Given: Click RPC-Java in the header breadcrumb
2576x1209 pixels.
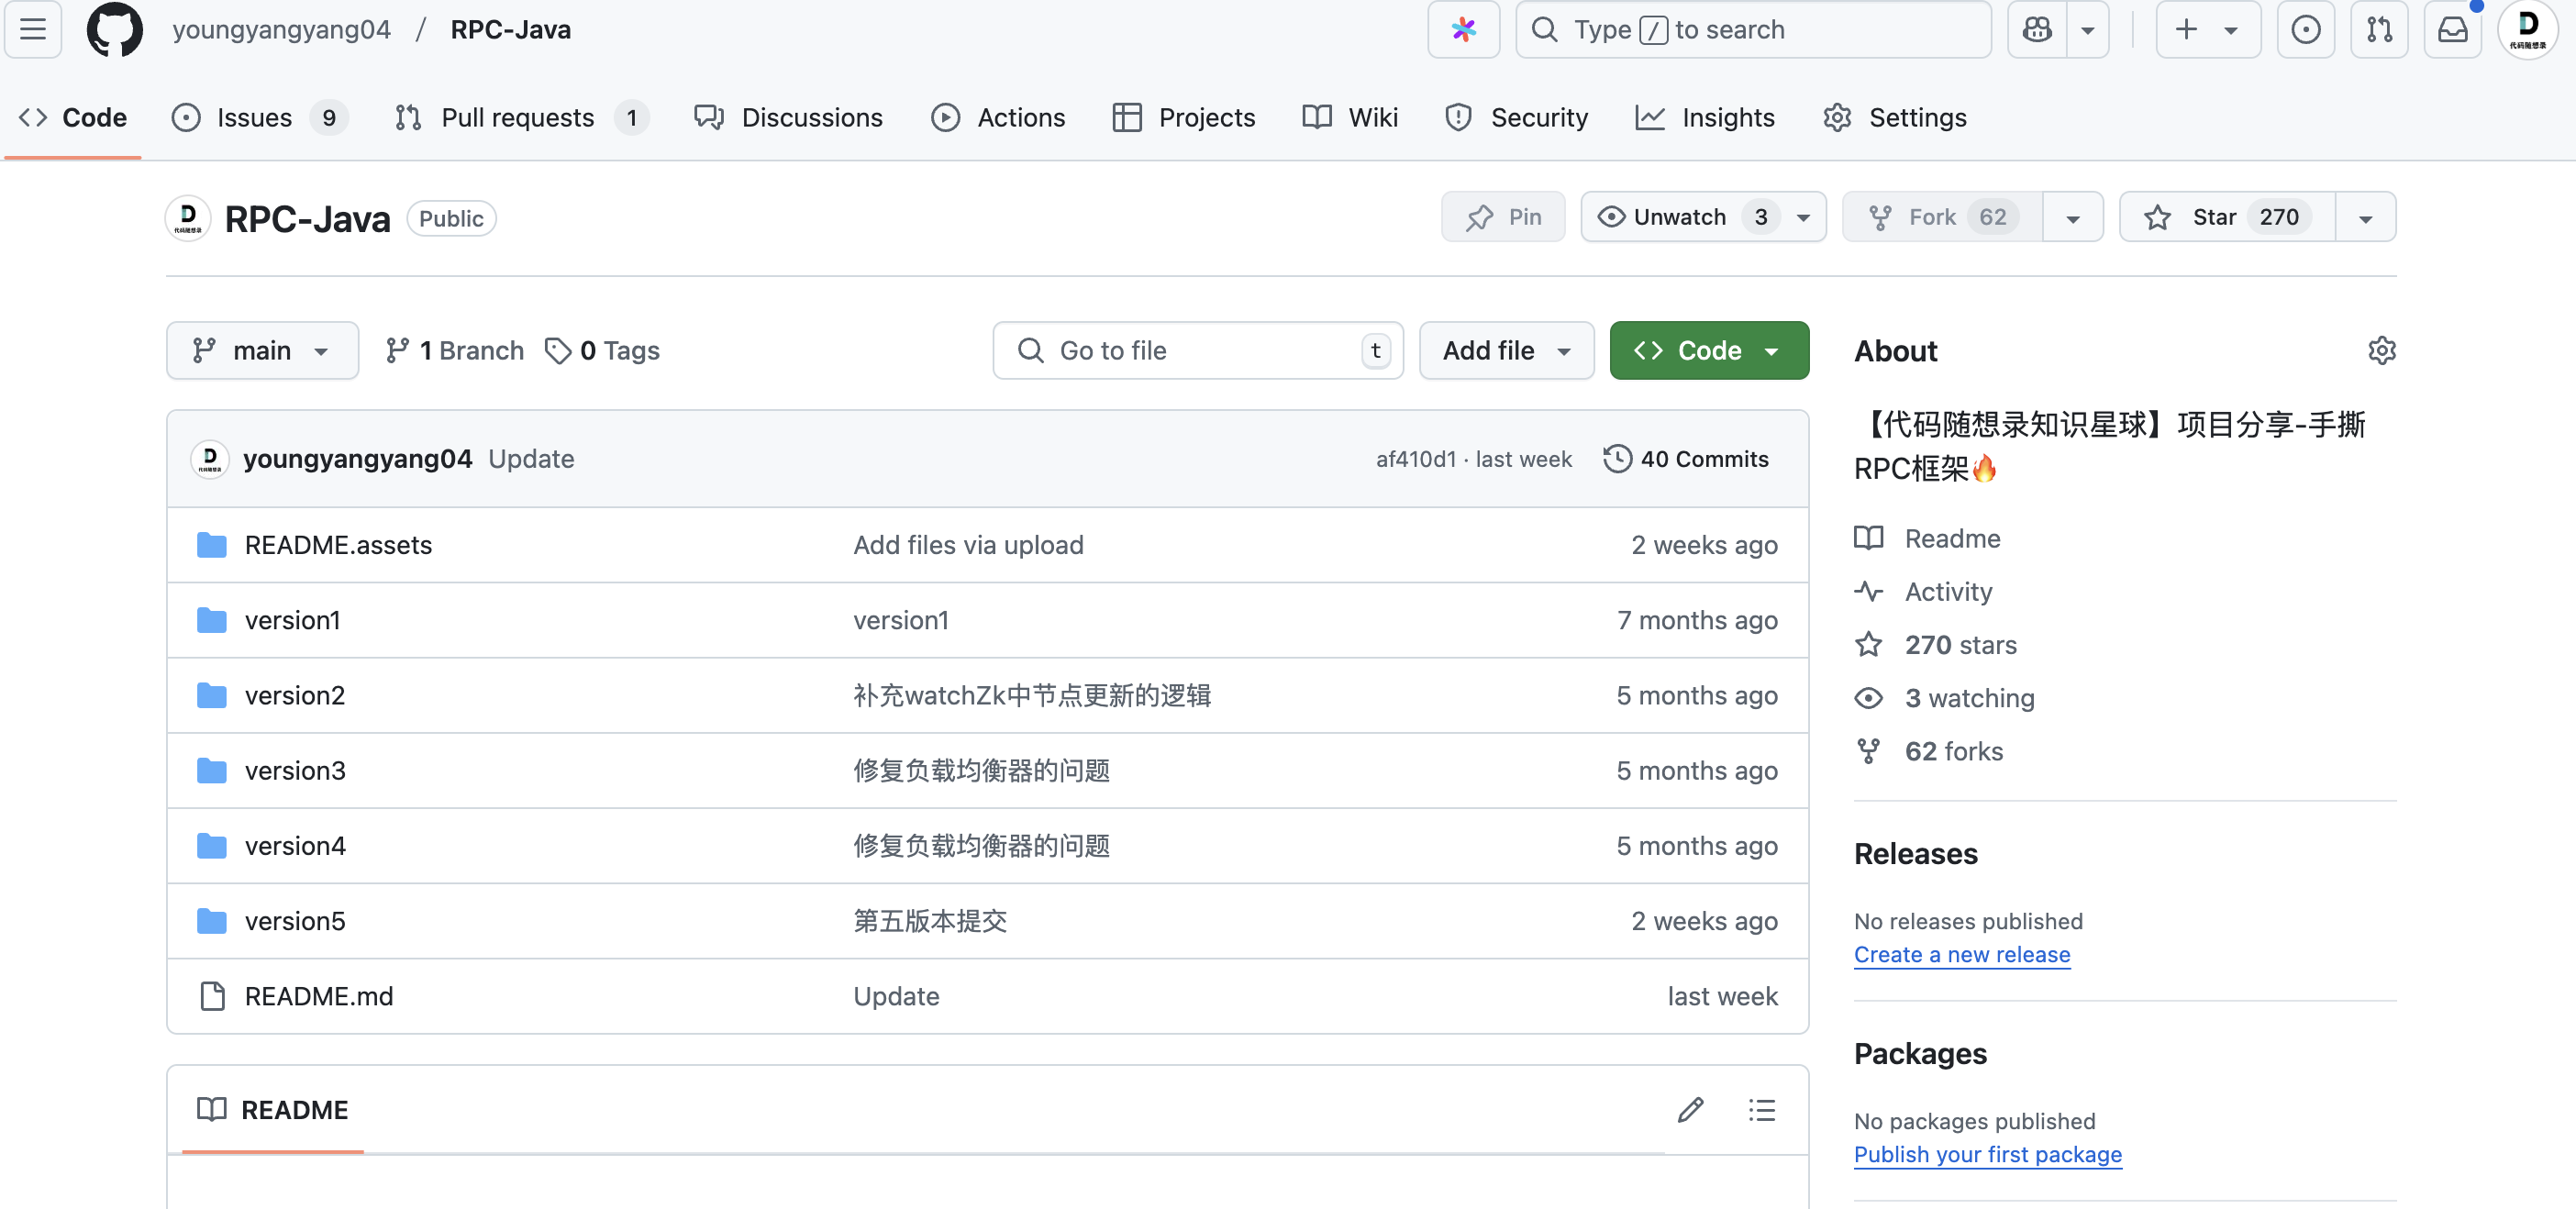Looking at the screenshot, I should click(x=510, y=30).
